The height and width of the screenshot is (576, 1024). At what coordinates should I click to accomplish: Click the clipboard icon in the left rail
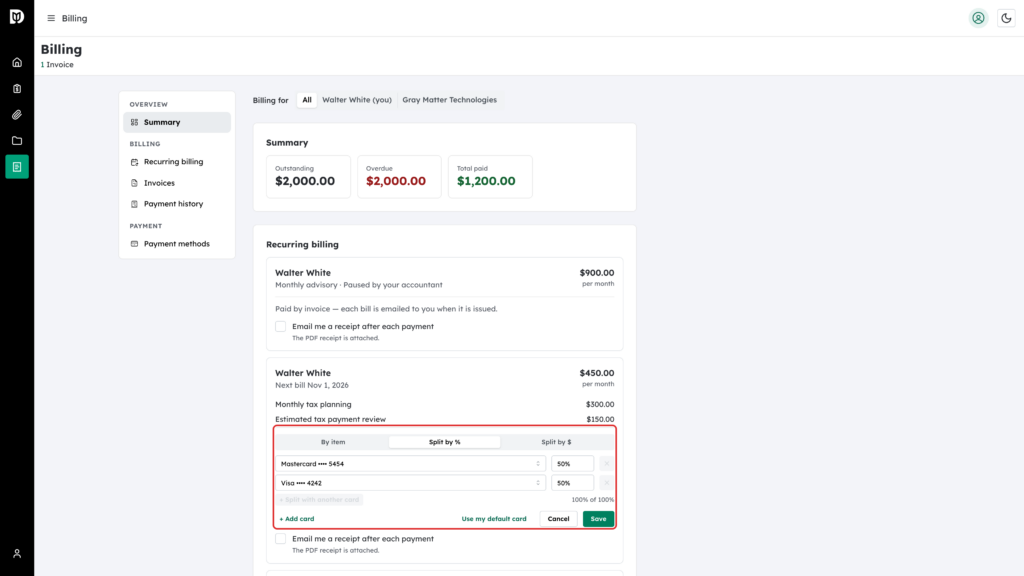pyautogui.click(x=17, y=89)
